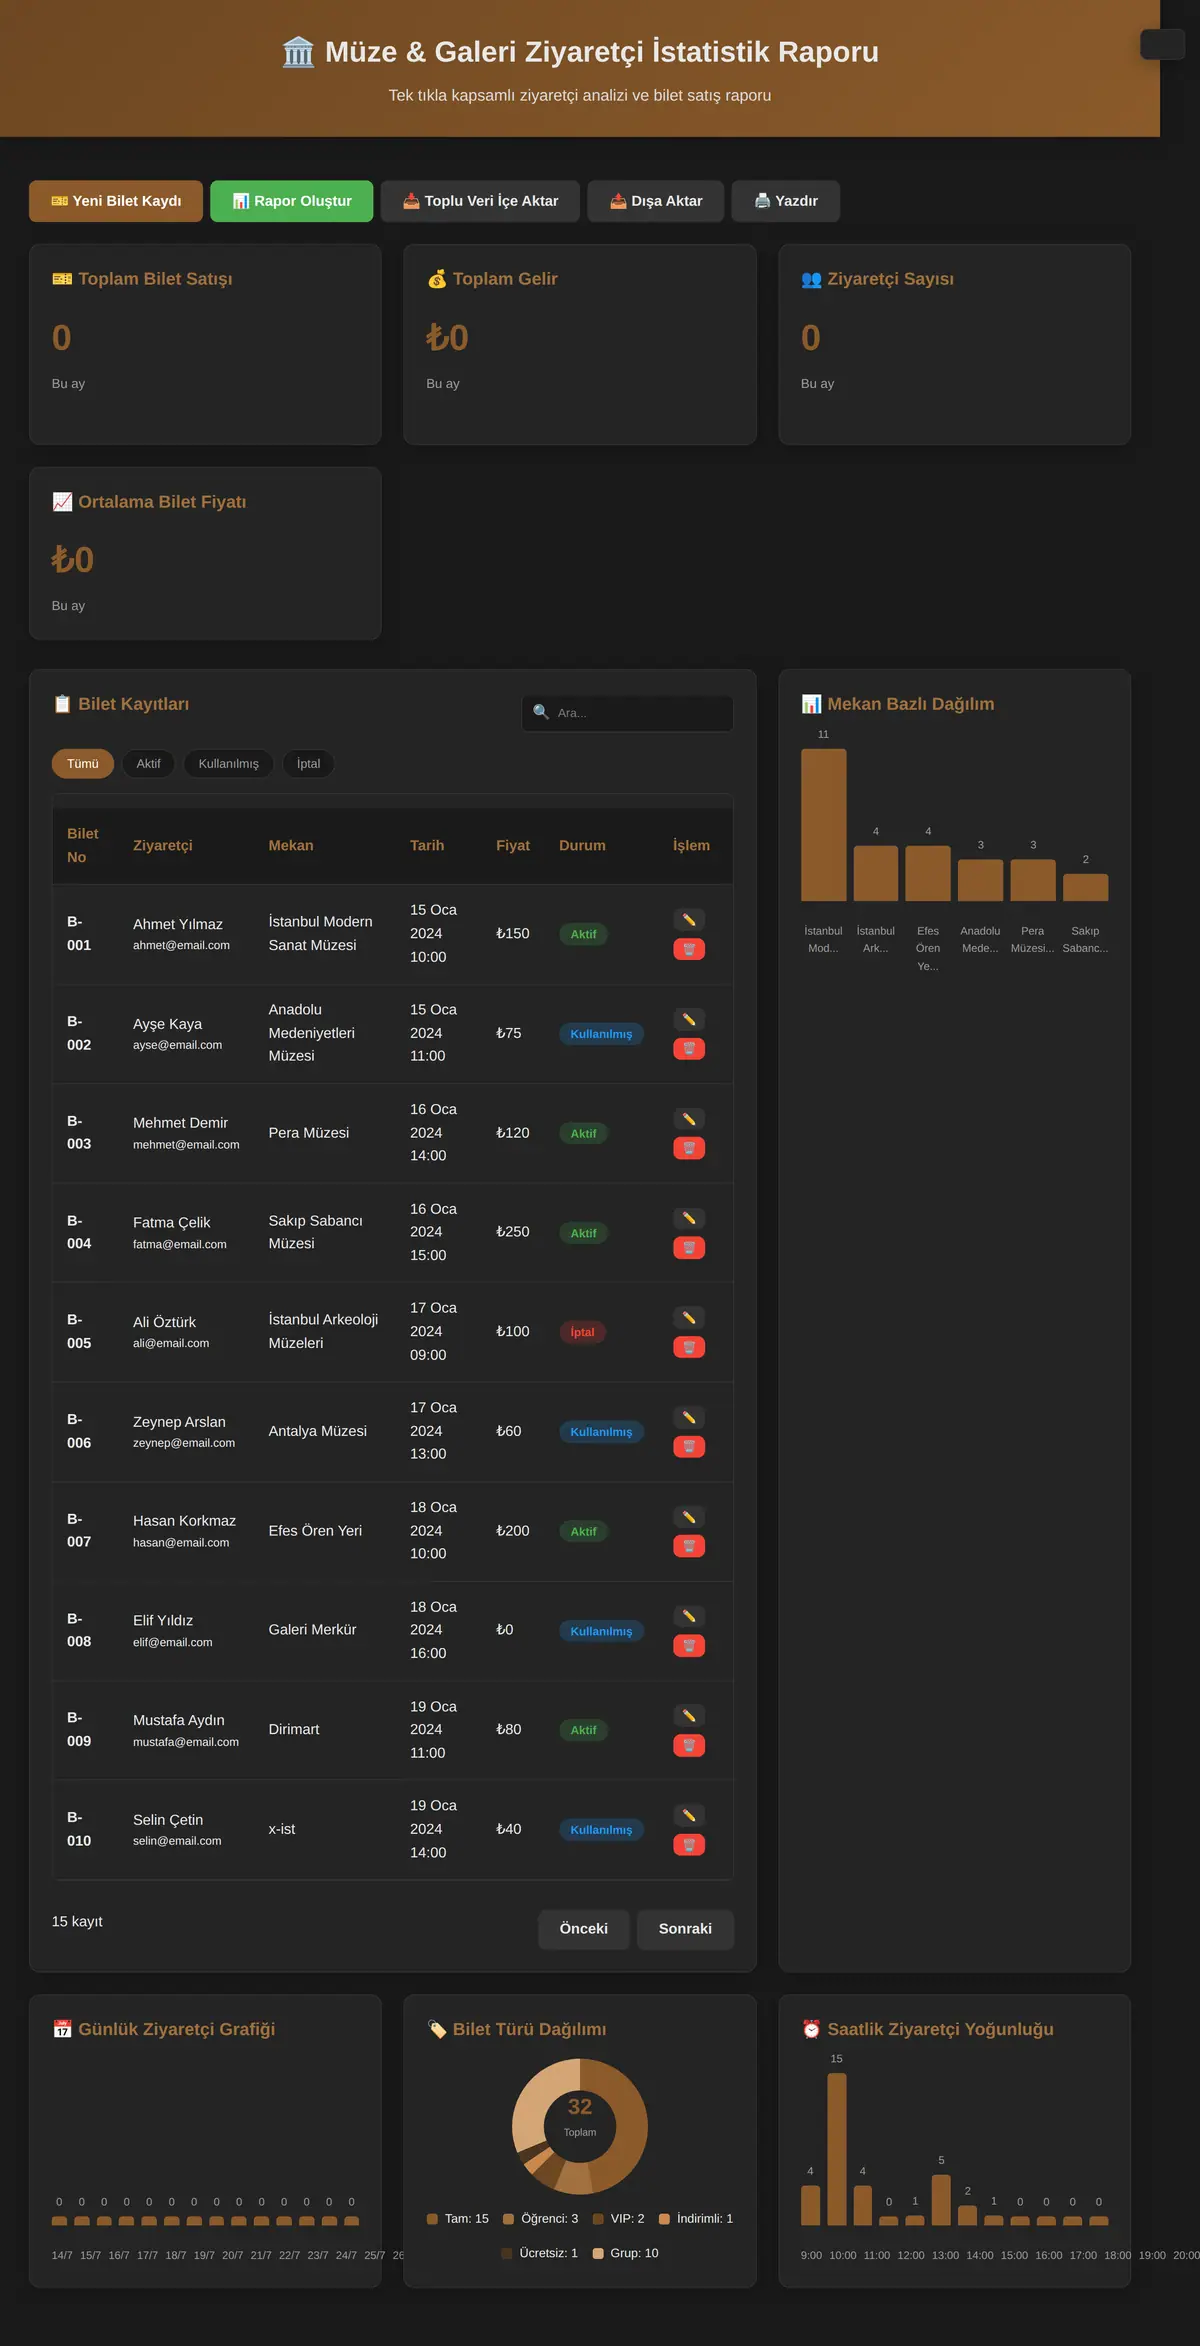
Task: Delete Zeynep Arslan's ticket B-006
Action: (689, 1446)
